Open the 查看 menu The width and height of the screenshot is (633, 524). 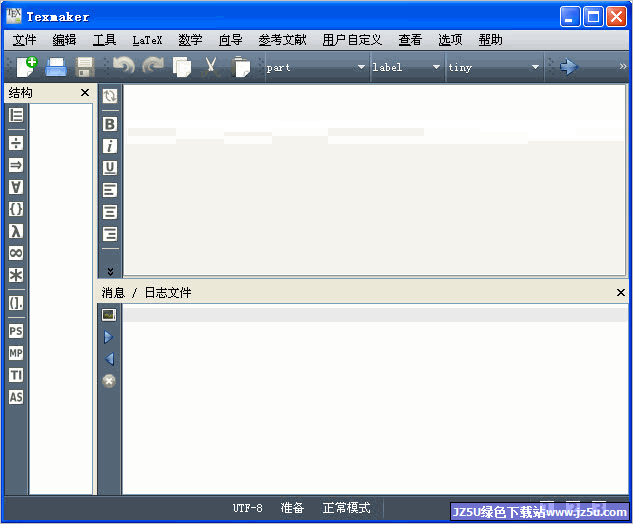point(410,40)
